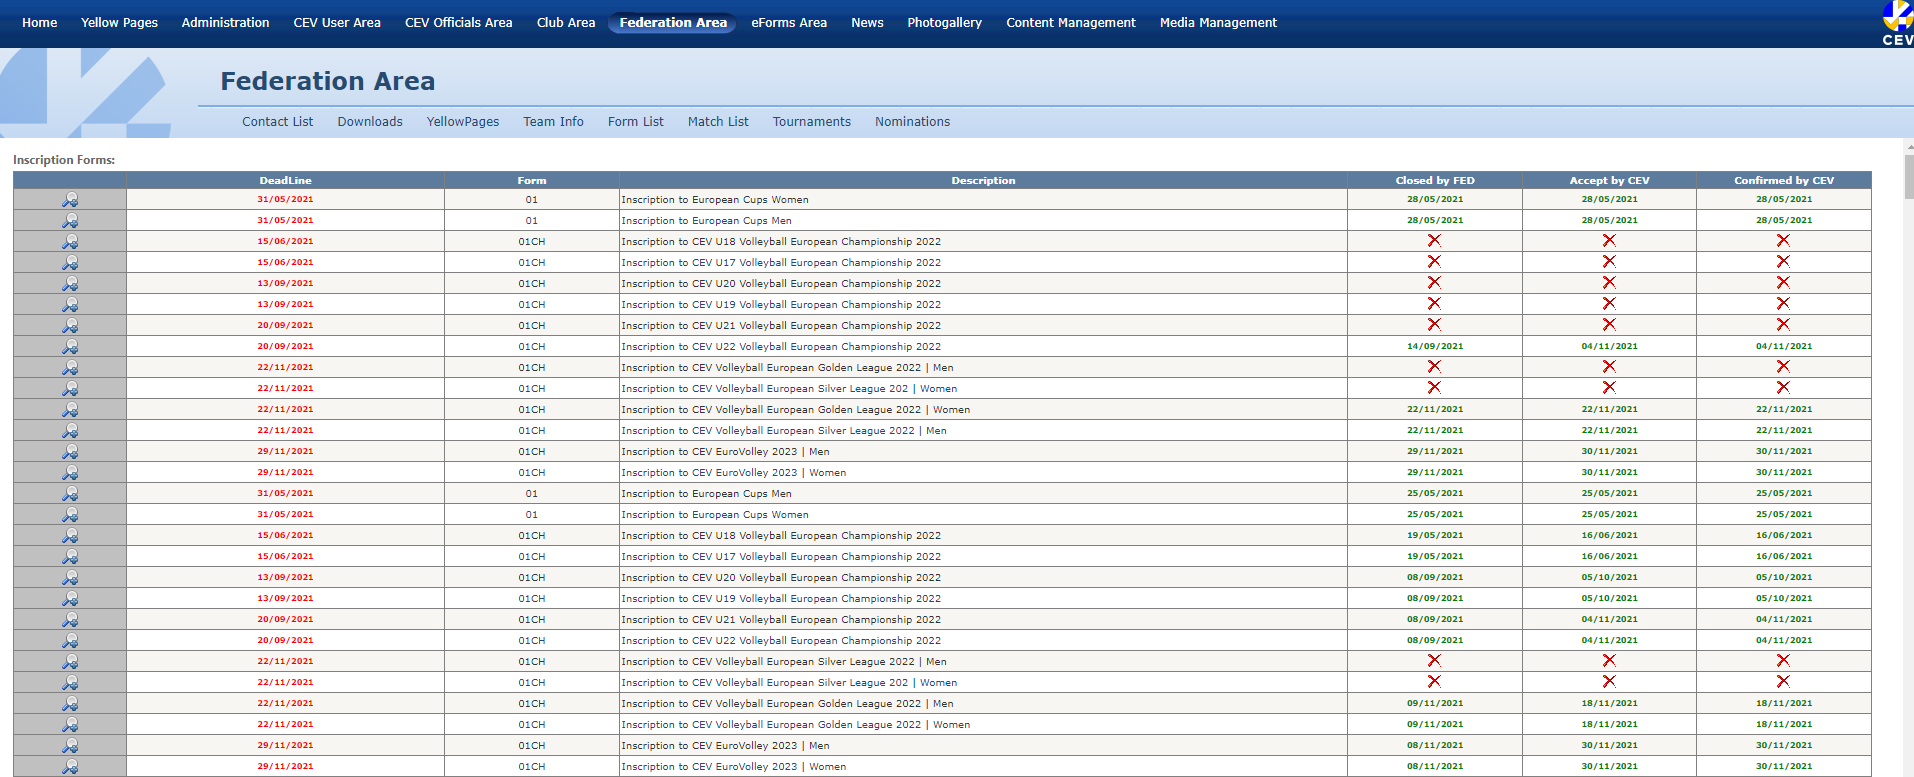Open magnifier for U19 Championship closed 08/09/2021

pyautogui.click(x=70, y=598)
